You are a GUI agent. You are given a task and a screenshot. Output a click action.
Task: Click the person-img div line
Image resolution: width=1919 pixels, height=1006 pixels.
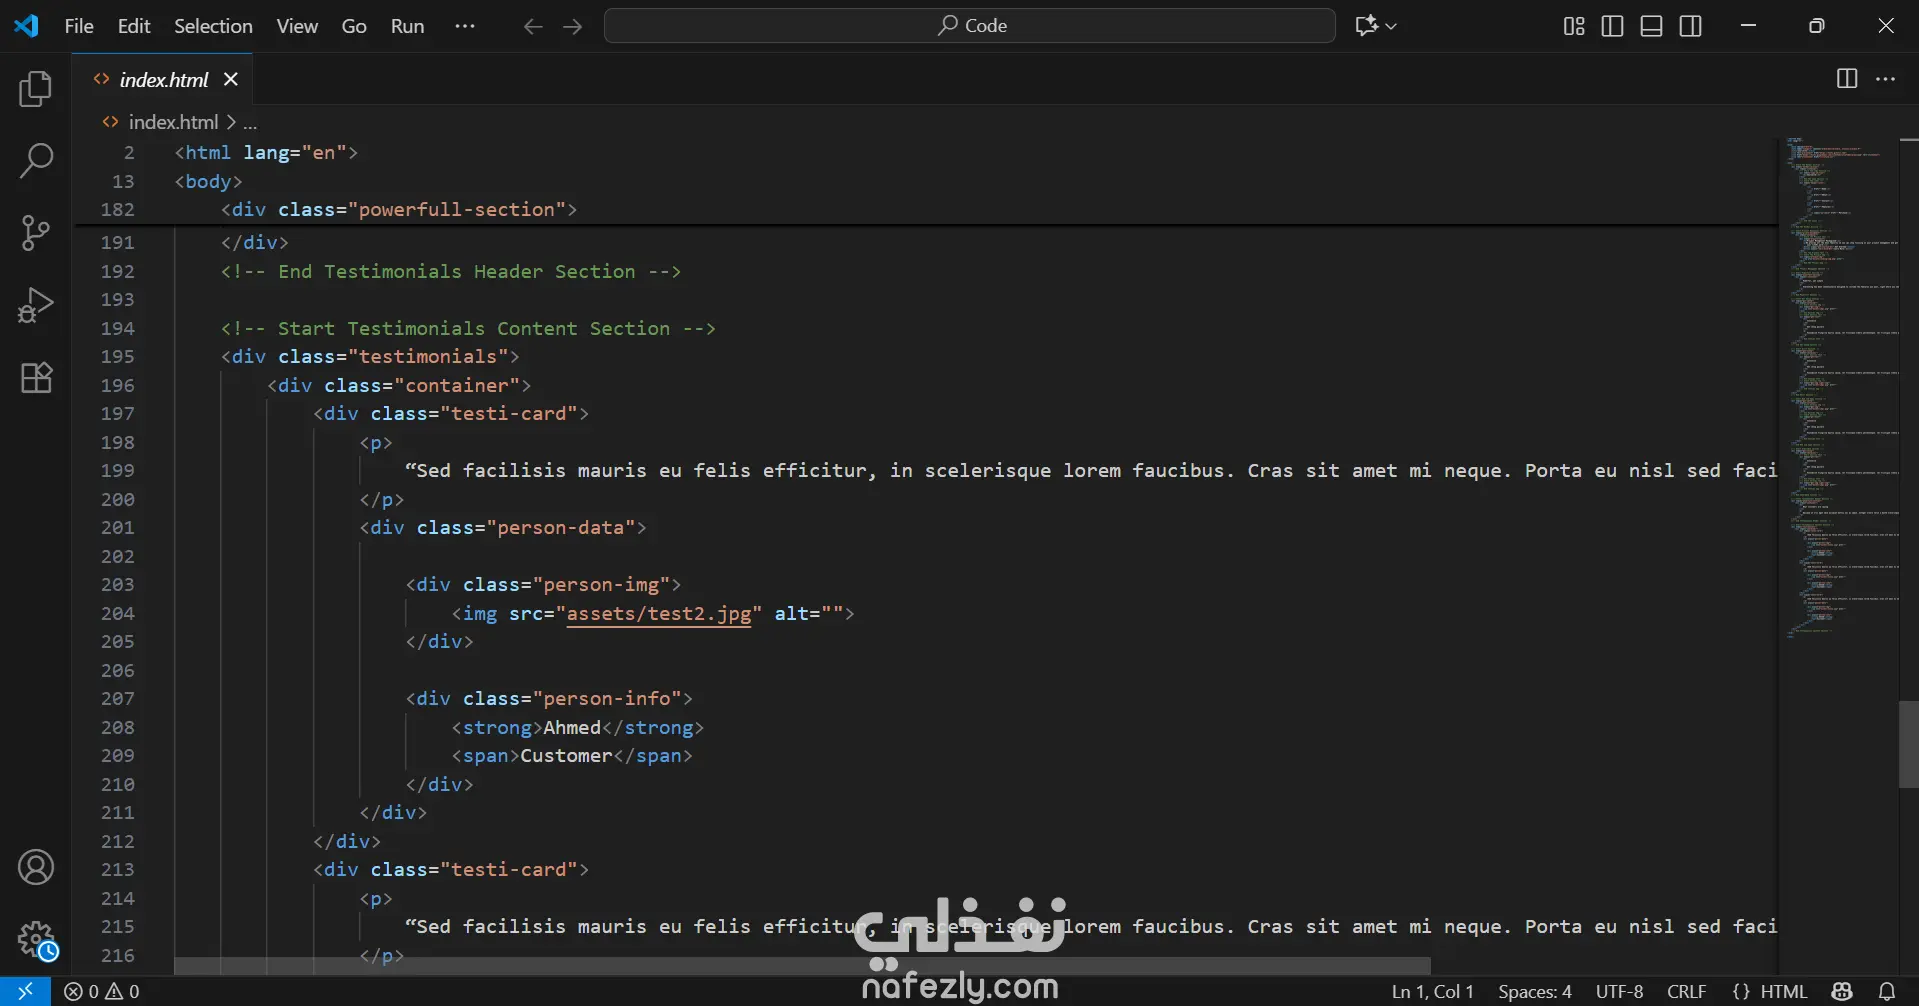543,584
